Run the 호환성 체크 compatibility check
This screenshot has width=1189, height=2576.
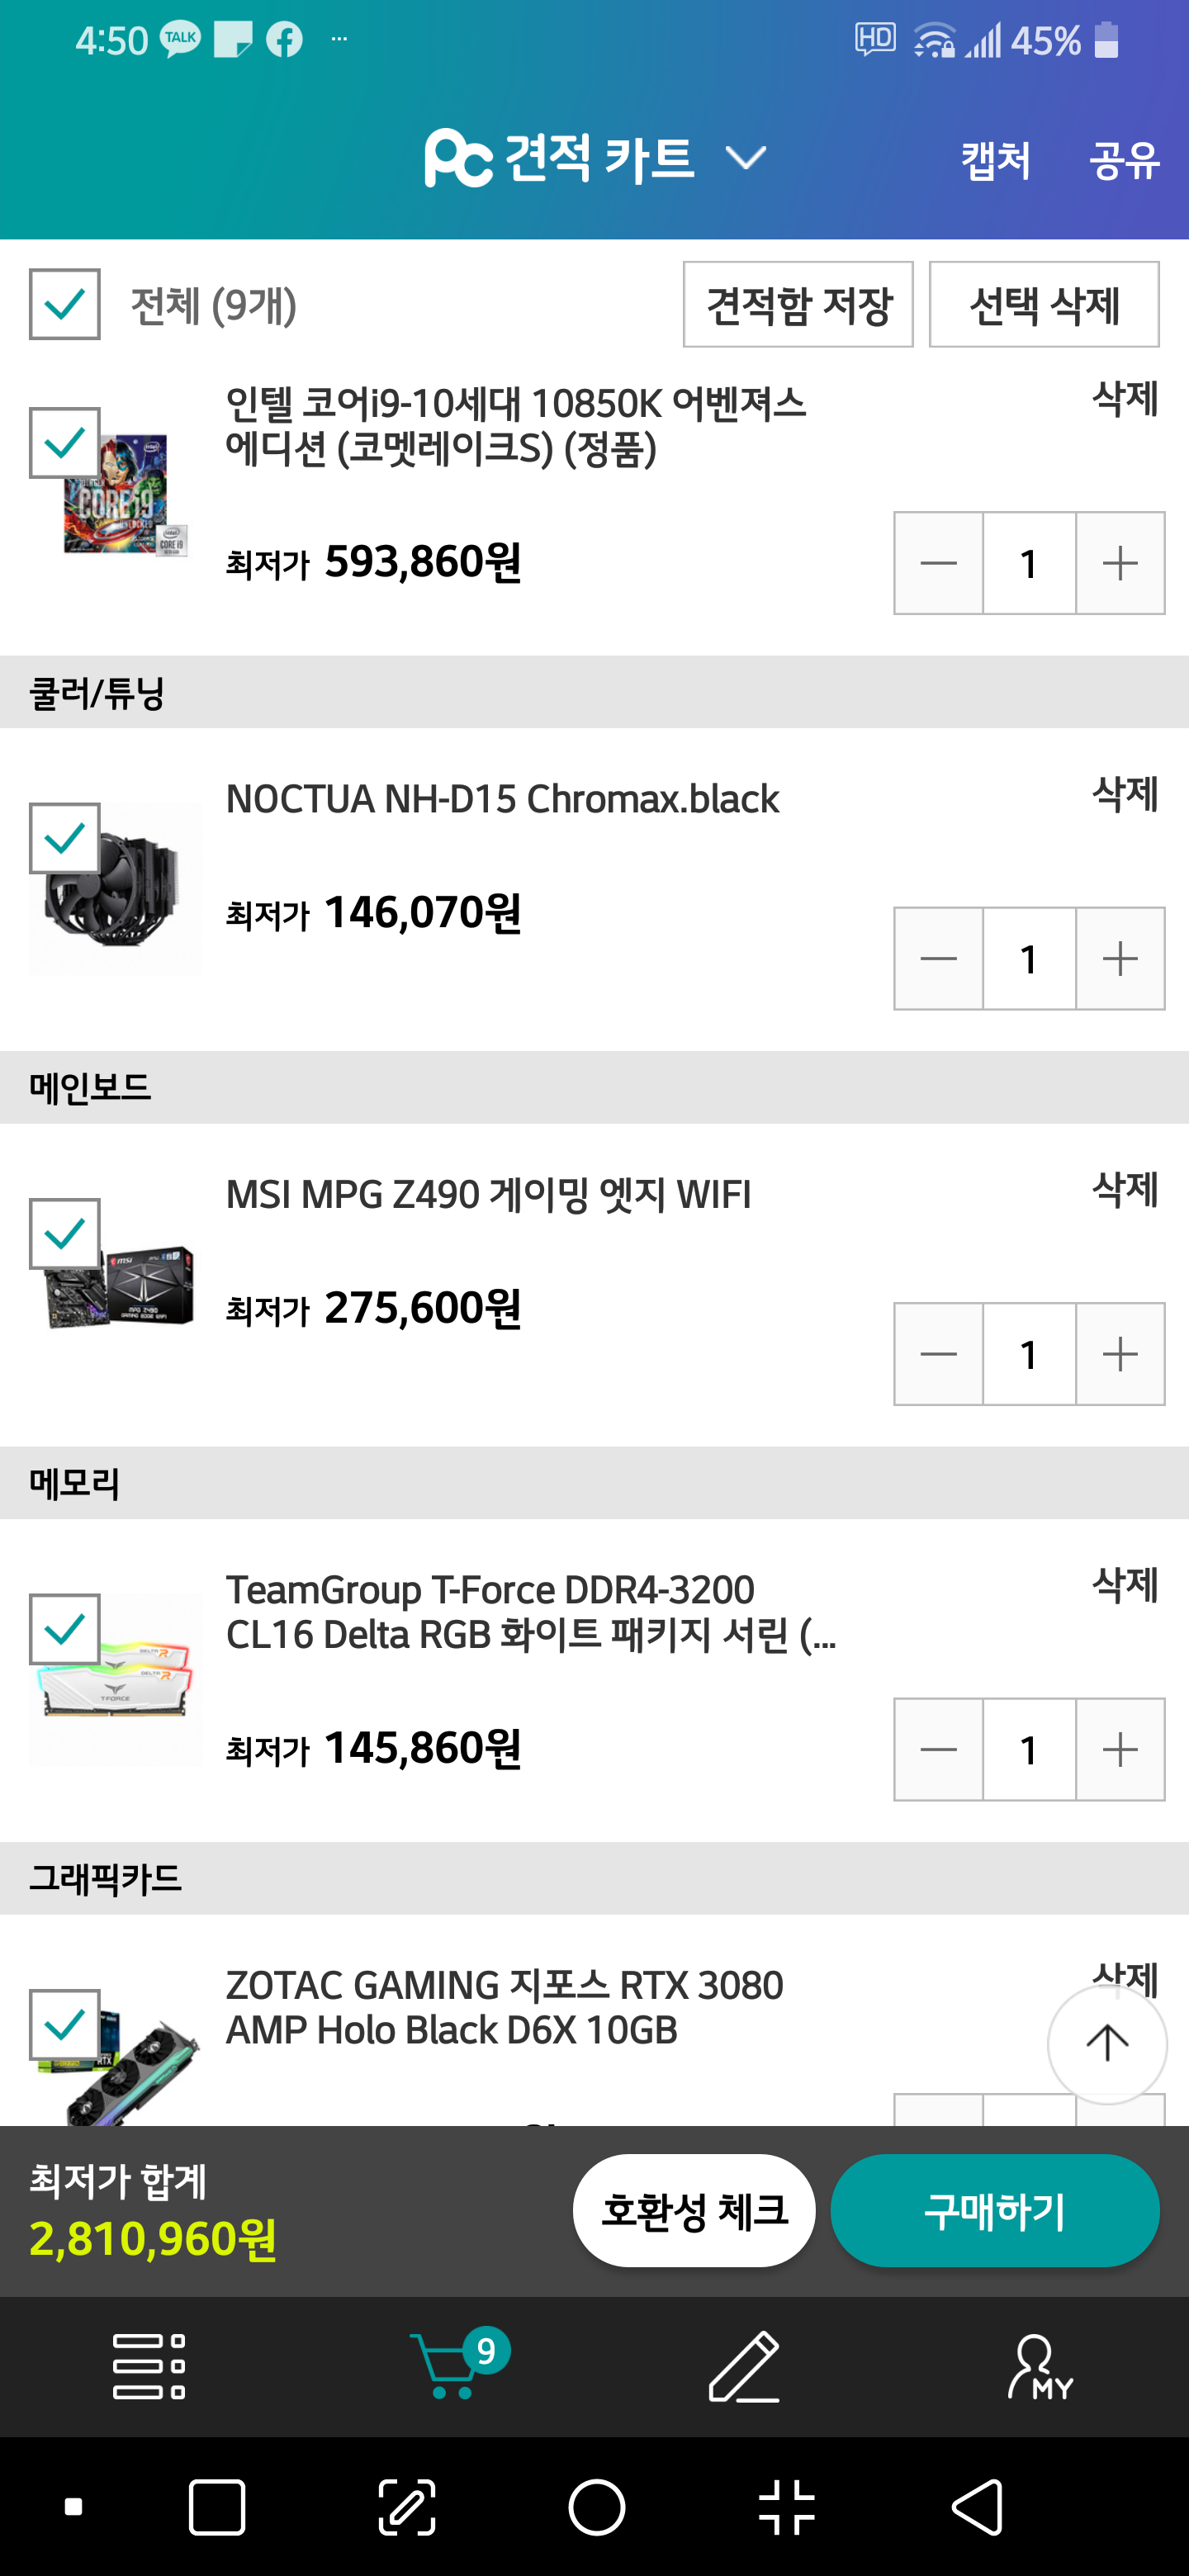click(694, 2210)
